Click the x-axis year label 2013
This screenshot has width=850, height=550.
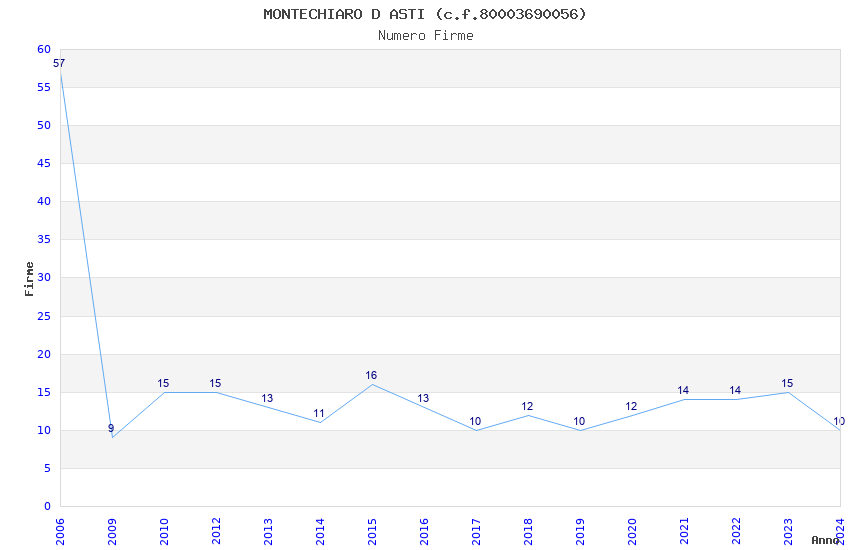point(268,532)
